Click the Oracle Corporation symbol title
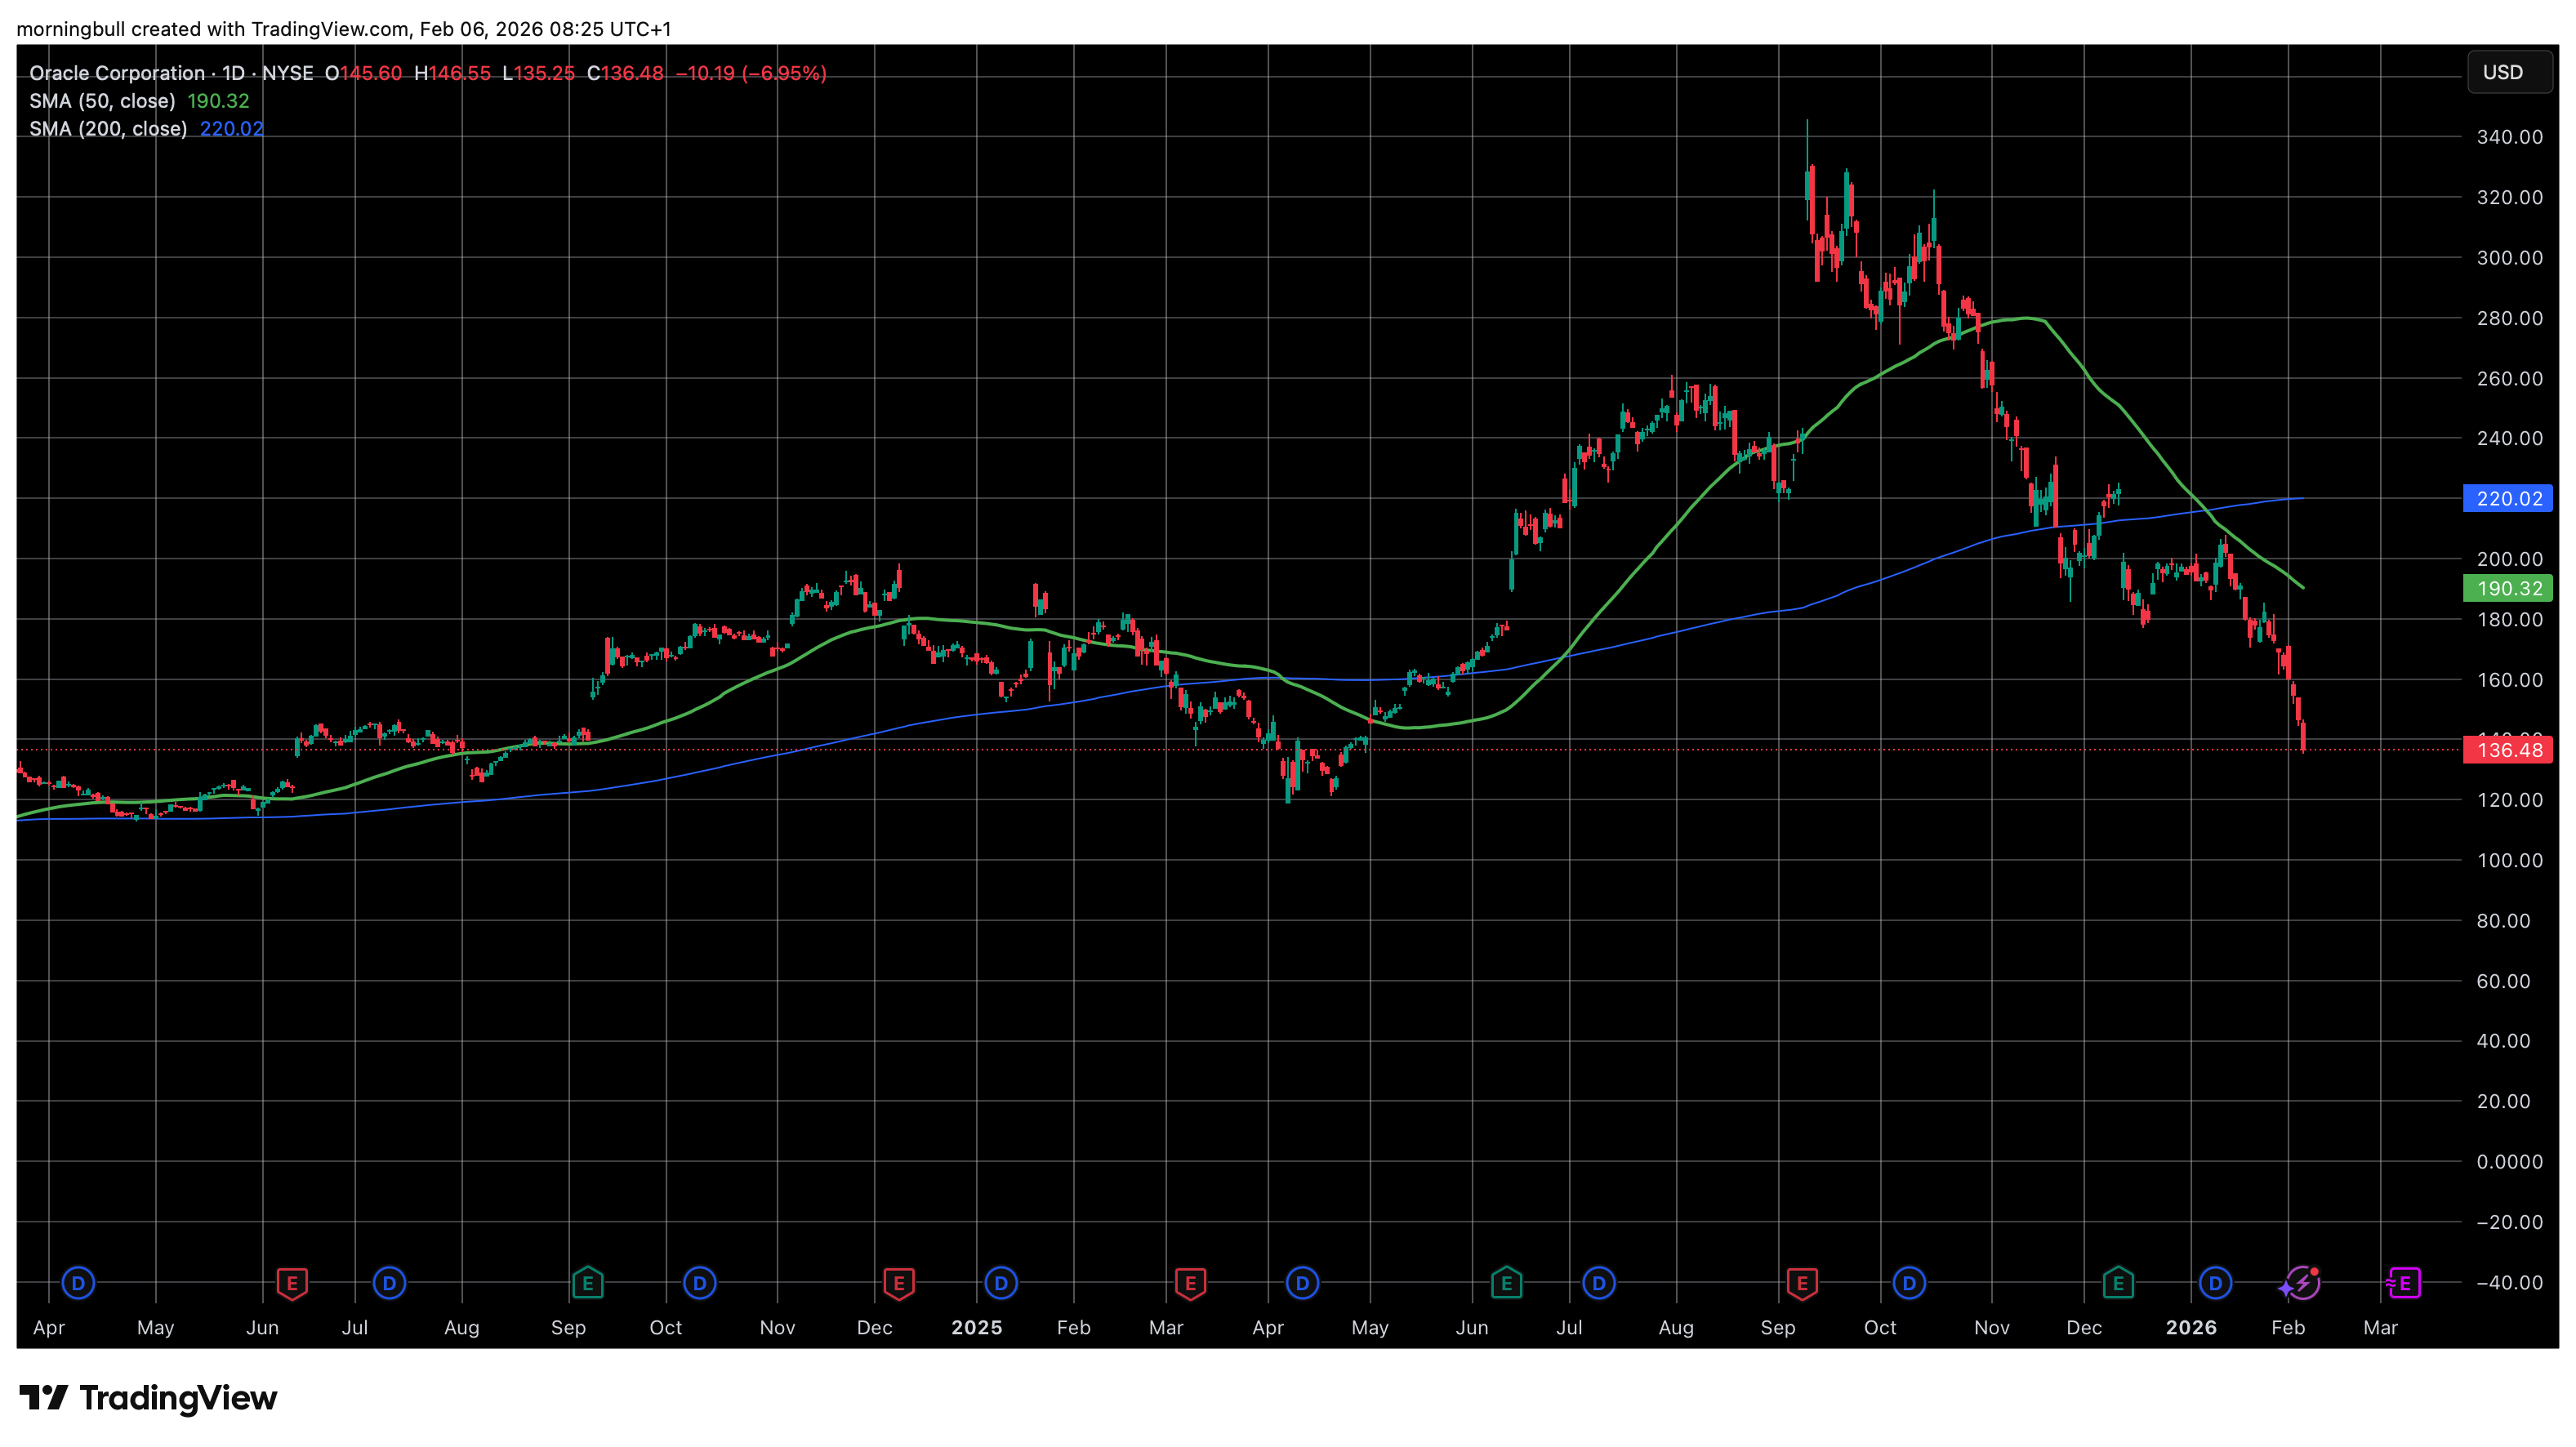This screenshot has width=2576, height=1447. [x=117, y=73]
